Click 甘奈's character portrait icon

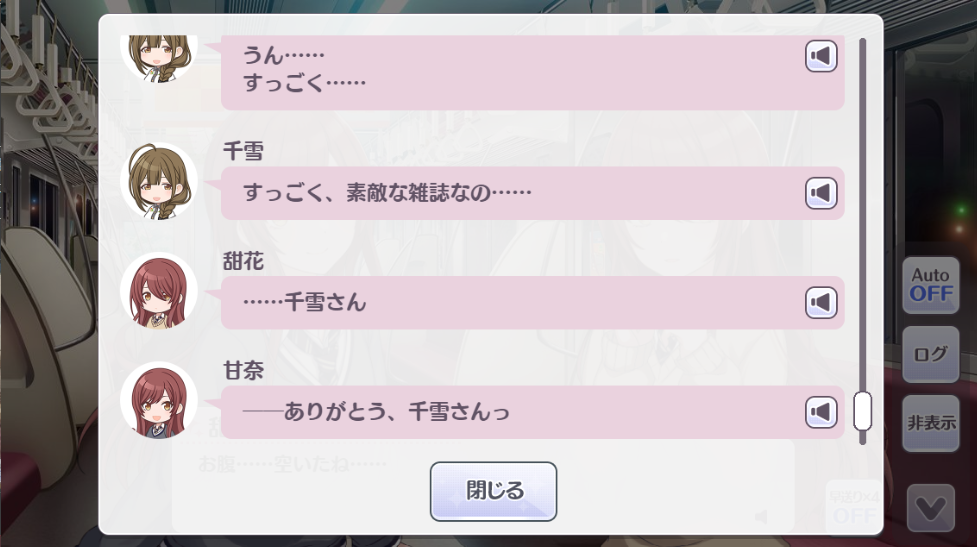(158, 400)
